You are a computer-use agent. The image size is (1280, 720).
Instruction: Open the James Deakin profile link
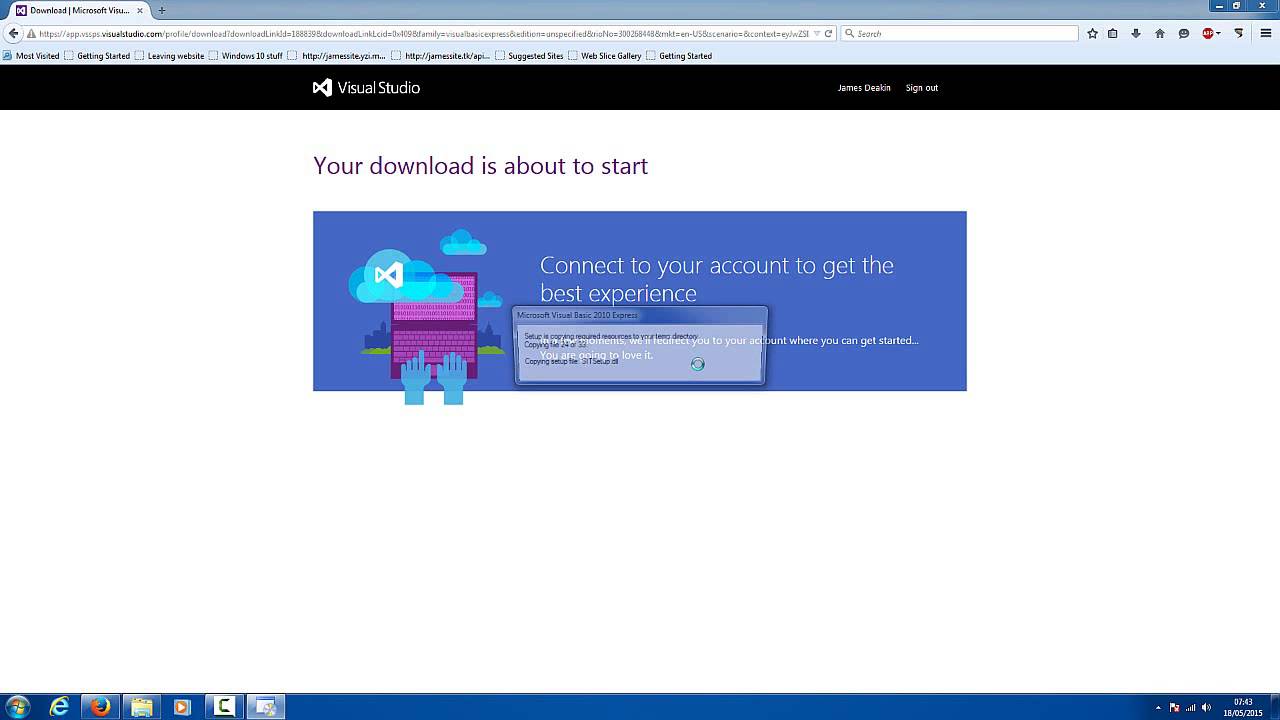[x=864, y=88]
